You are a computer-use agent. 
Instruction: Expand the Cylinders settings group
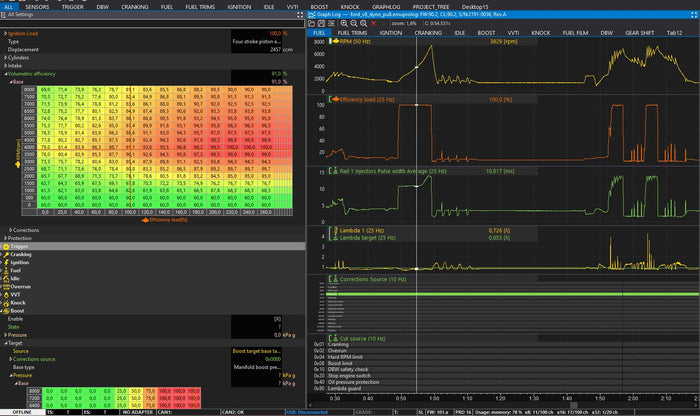point(5,58)
